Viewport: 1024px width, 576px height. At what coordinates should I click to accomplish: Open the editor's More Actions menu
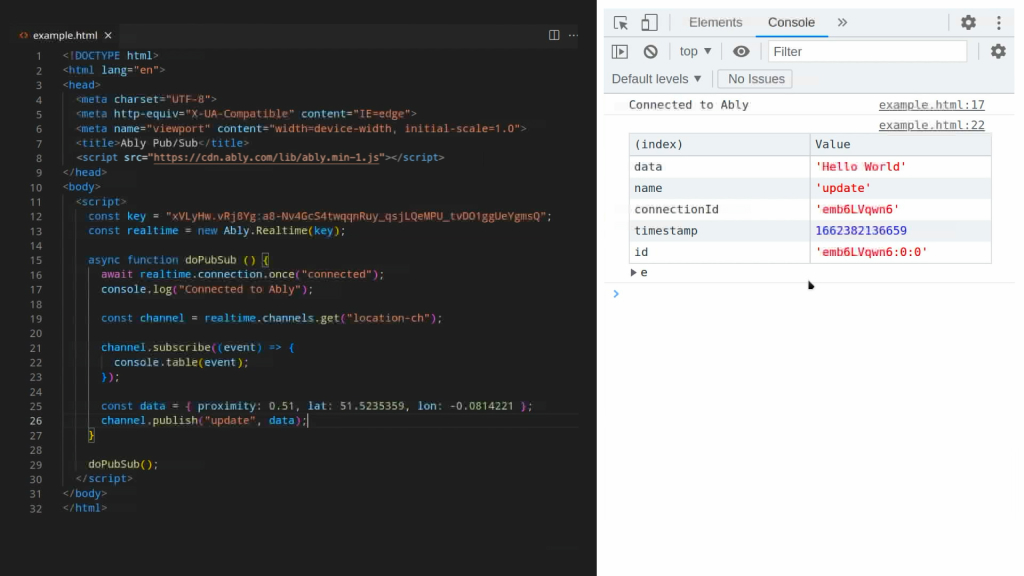click(573, 35)
